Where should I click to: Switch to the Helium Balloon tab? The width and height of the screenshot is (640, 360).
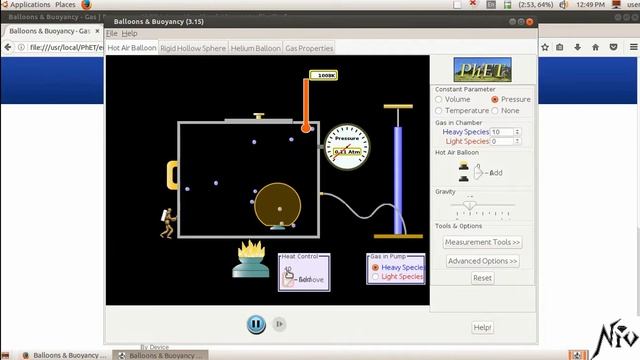click(x=256, y=48)
